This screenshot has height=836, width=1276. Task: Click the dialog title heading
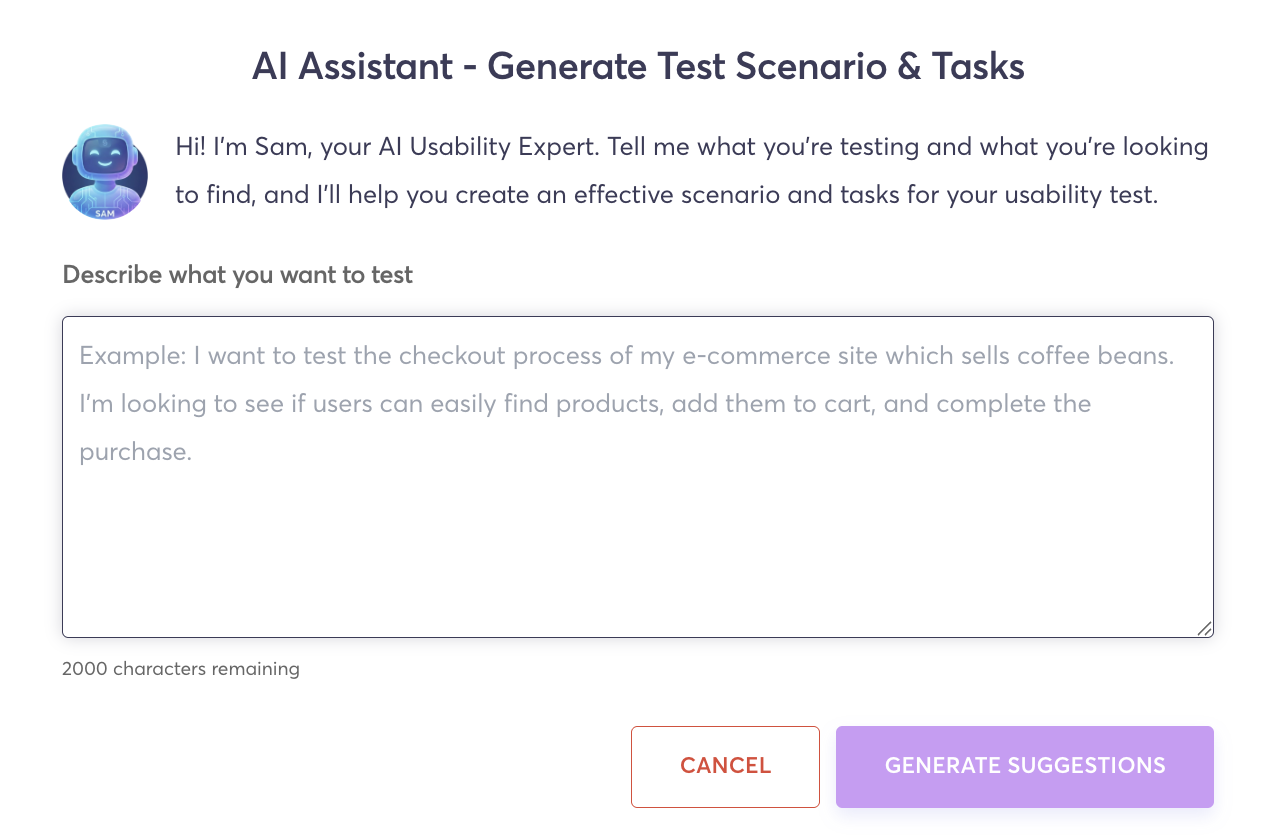(638, 66)
